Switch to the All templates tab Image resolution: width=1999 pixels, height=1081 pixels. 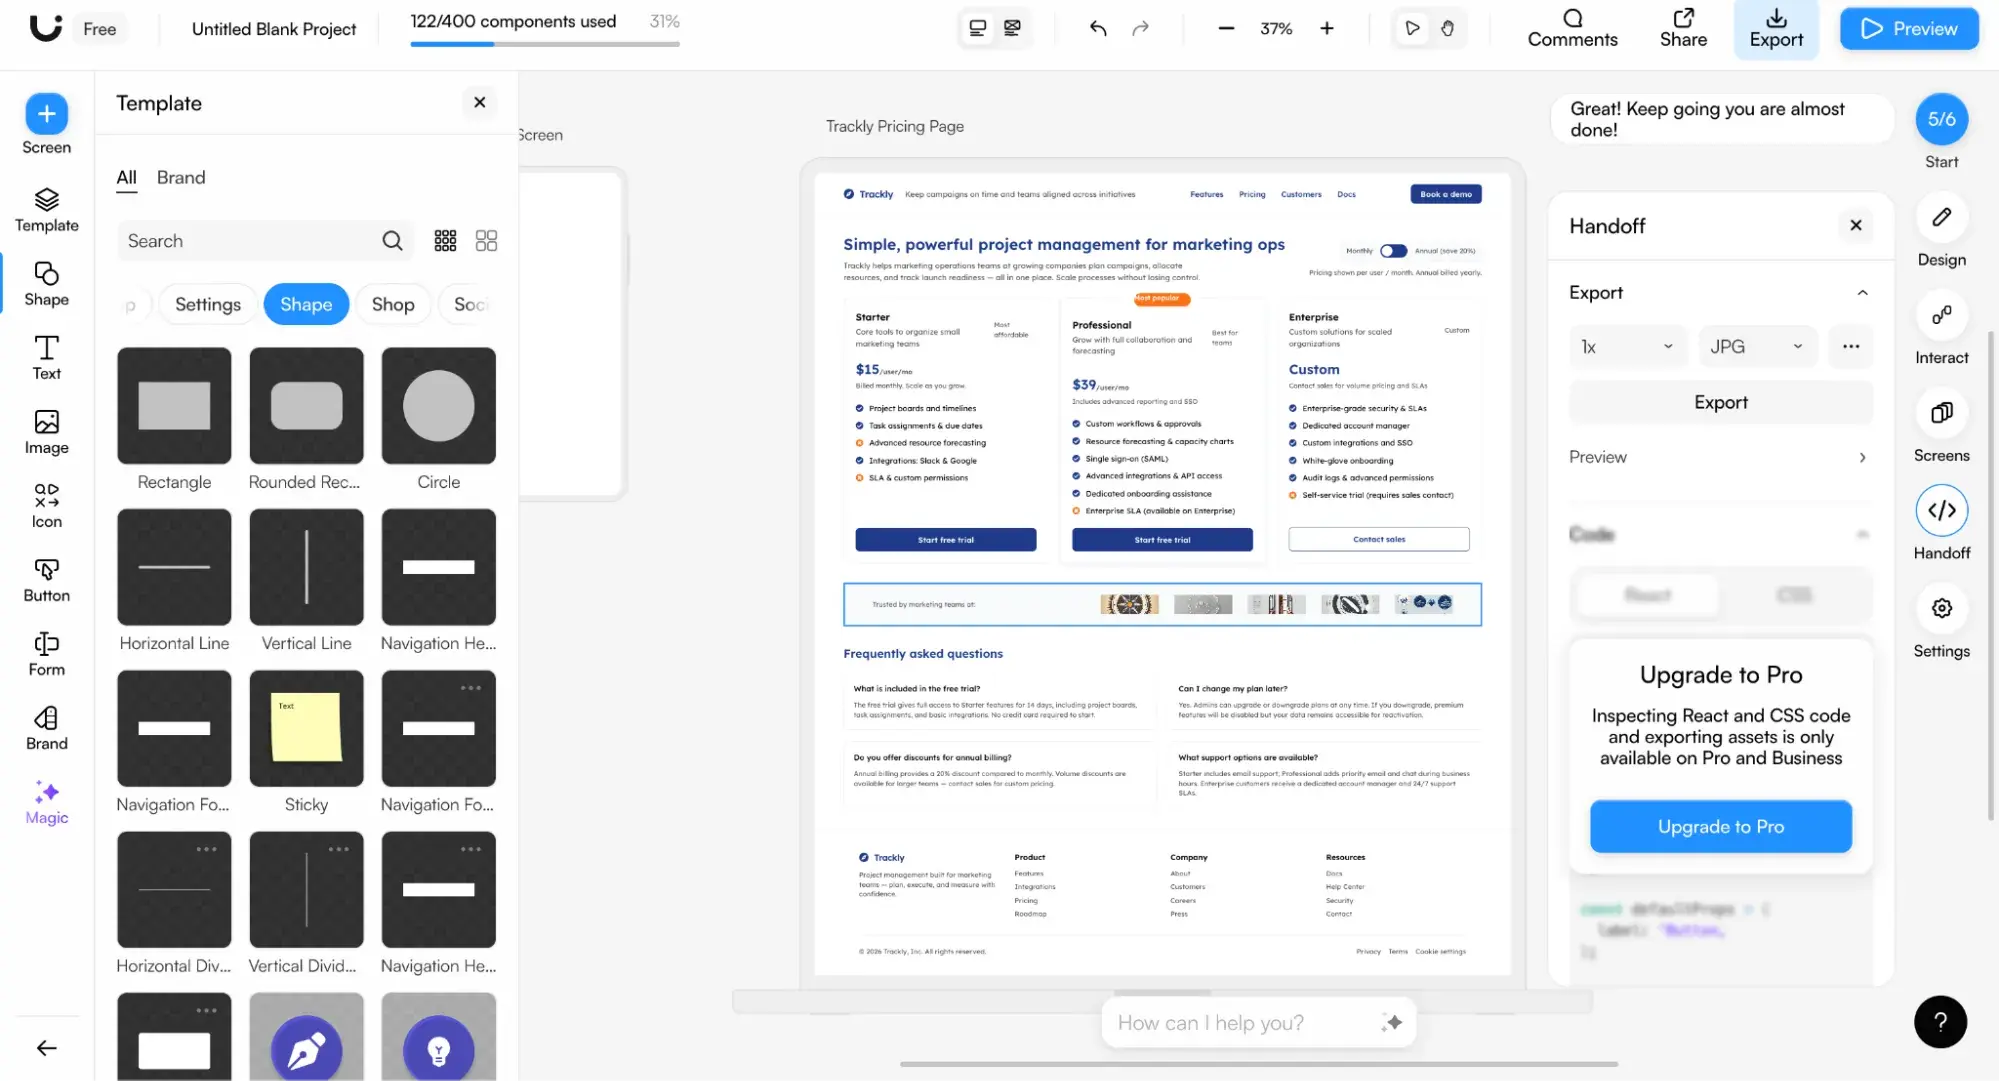coord(126,178)
